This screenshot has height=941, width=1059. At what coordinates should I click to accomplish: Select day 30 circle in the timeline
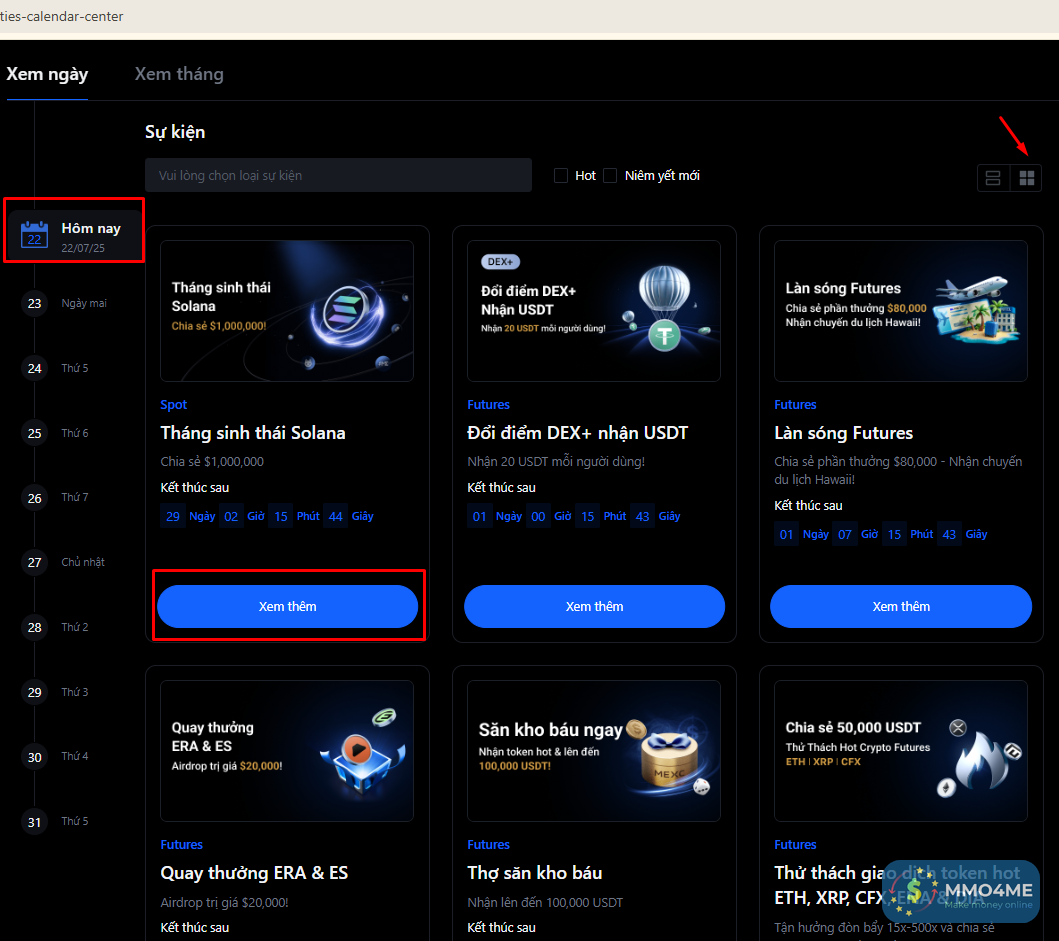click(34, 757)
